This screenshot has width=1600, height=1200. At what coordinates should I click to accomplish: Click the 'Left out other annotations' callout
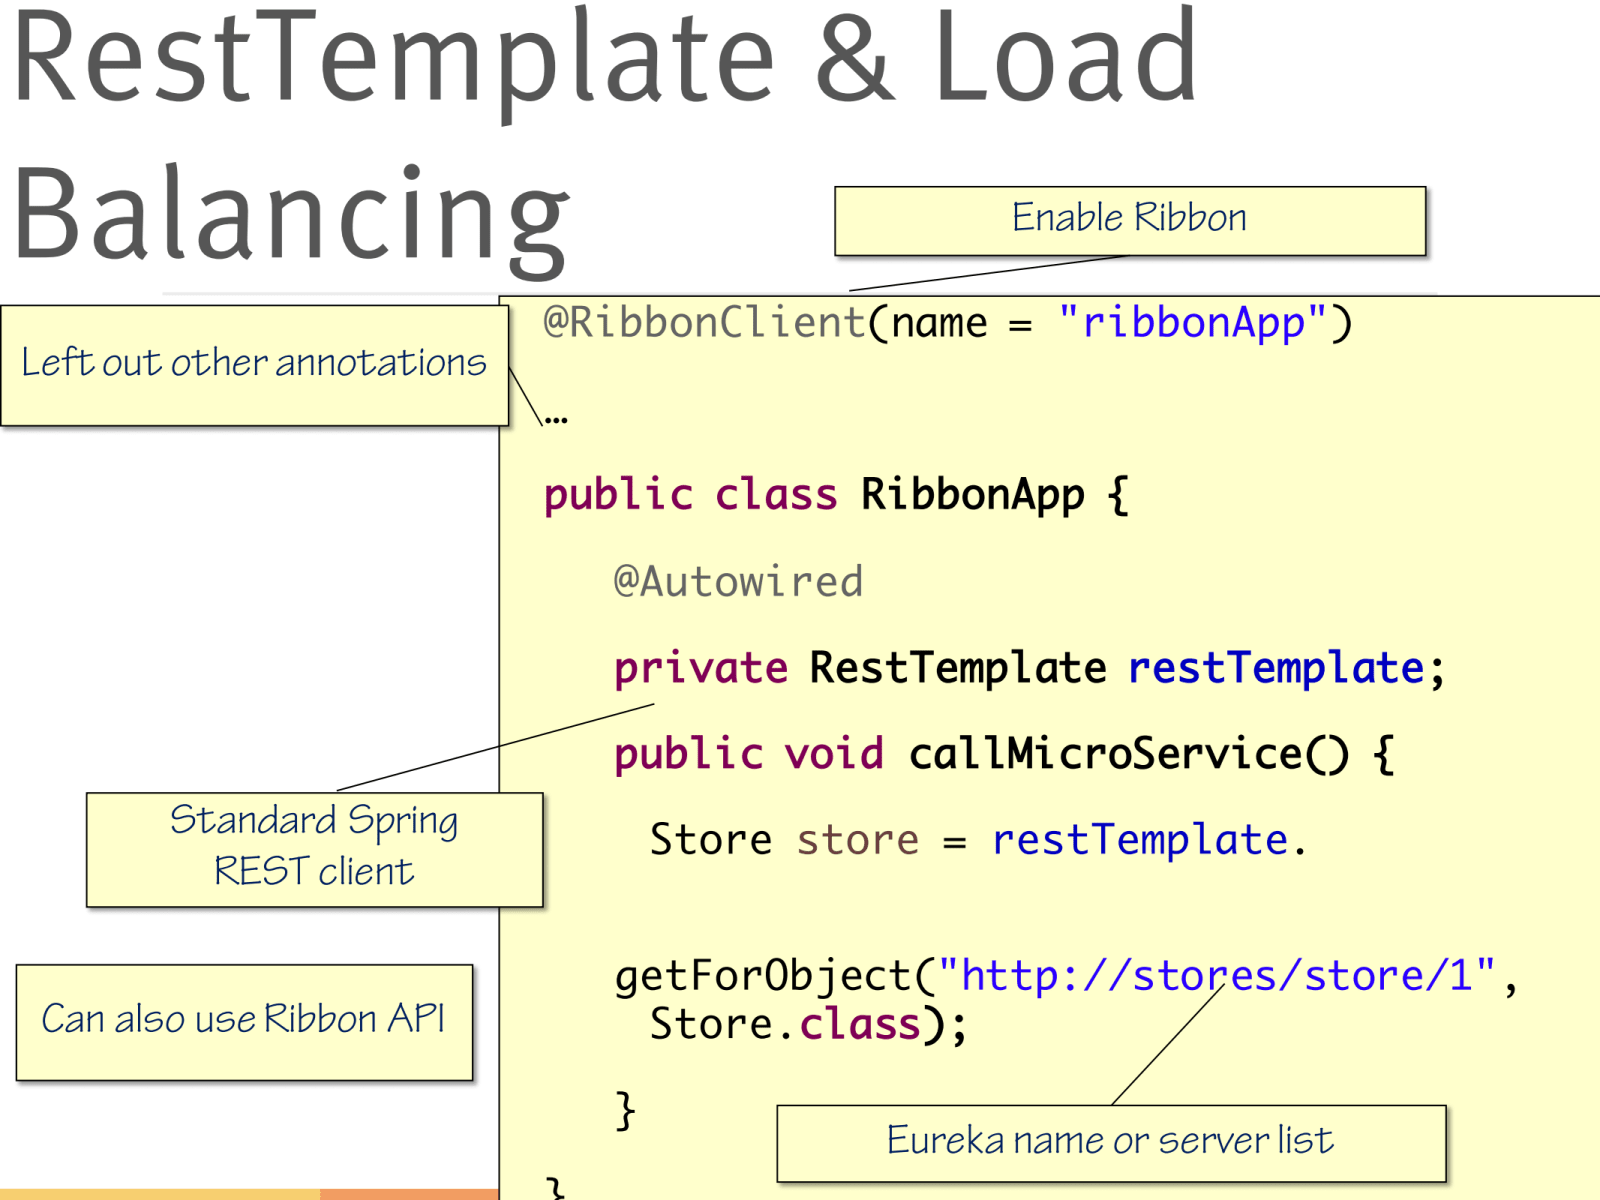tap(255, 366)
